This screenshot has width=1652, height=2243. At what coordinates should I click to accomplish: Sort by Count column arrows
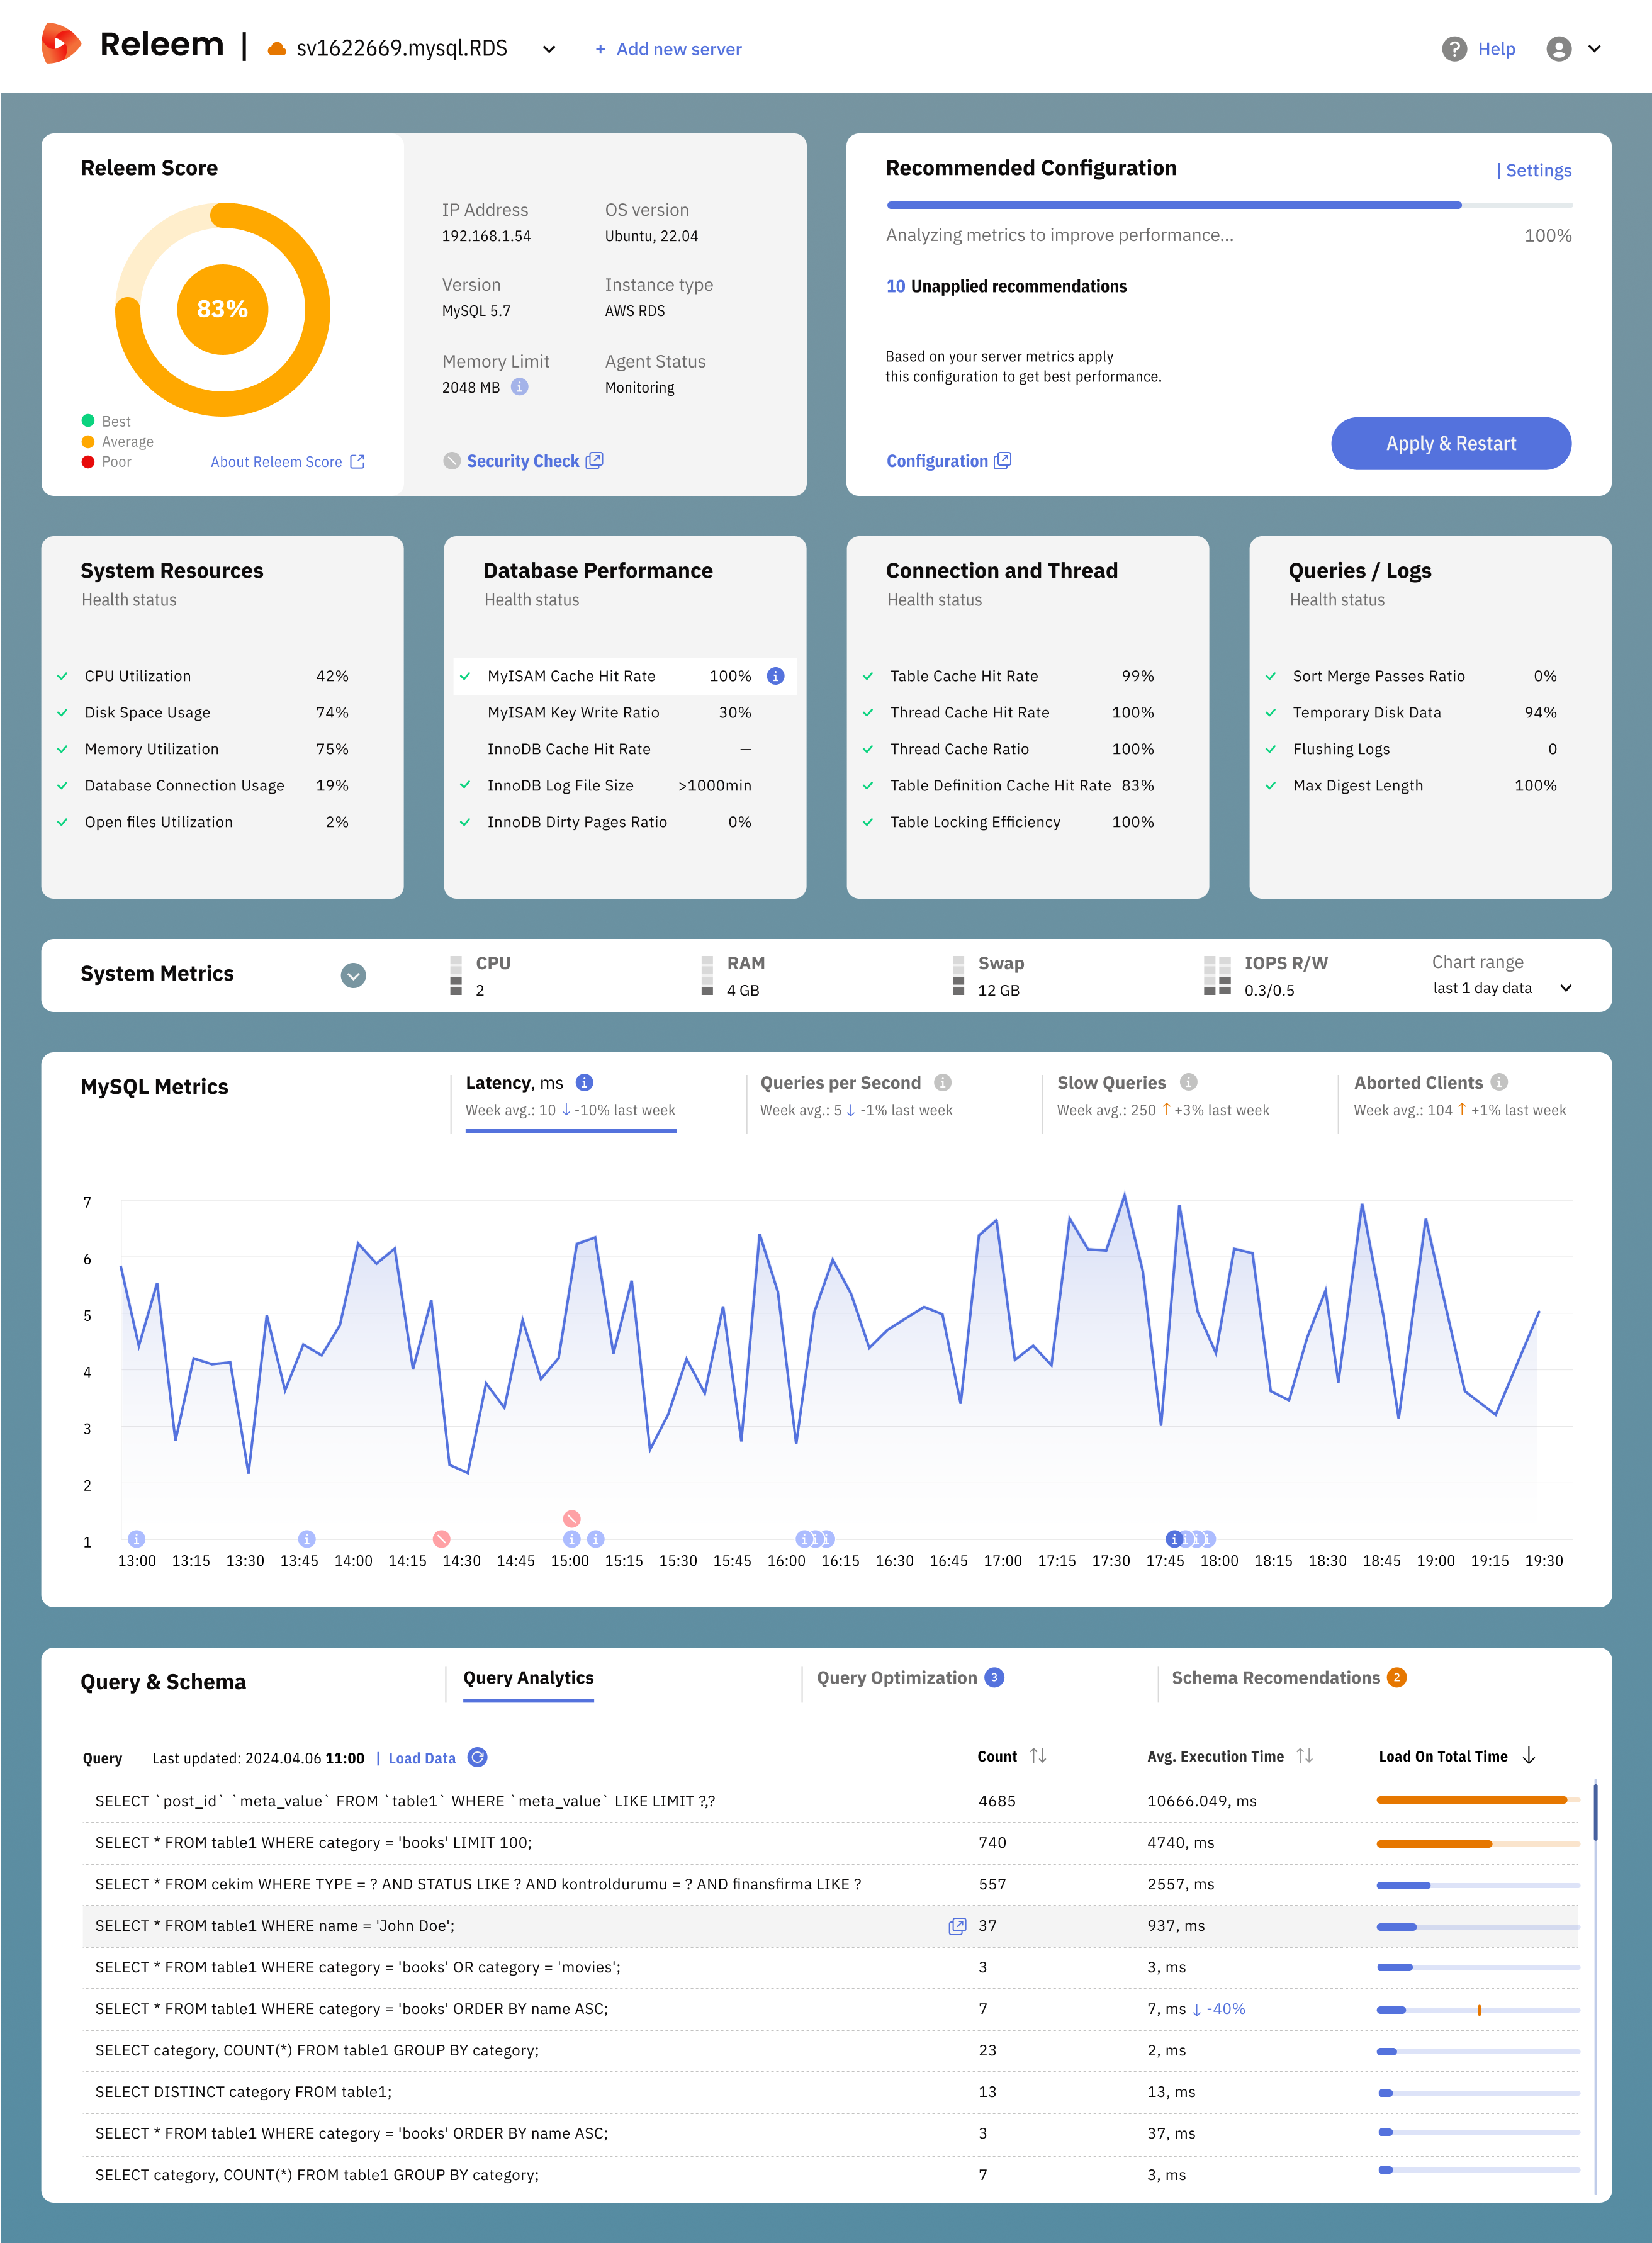1038,1755
